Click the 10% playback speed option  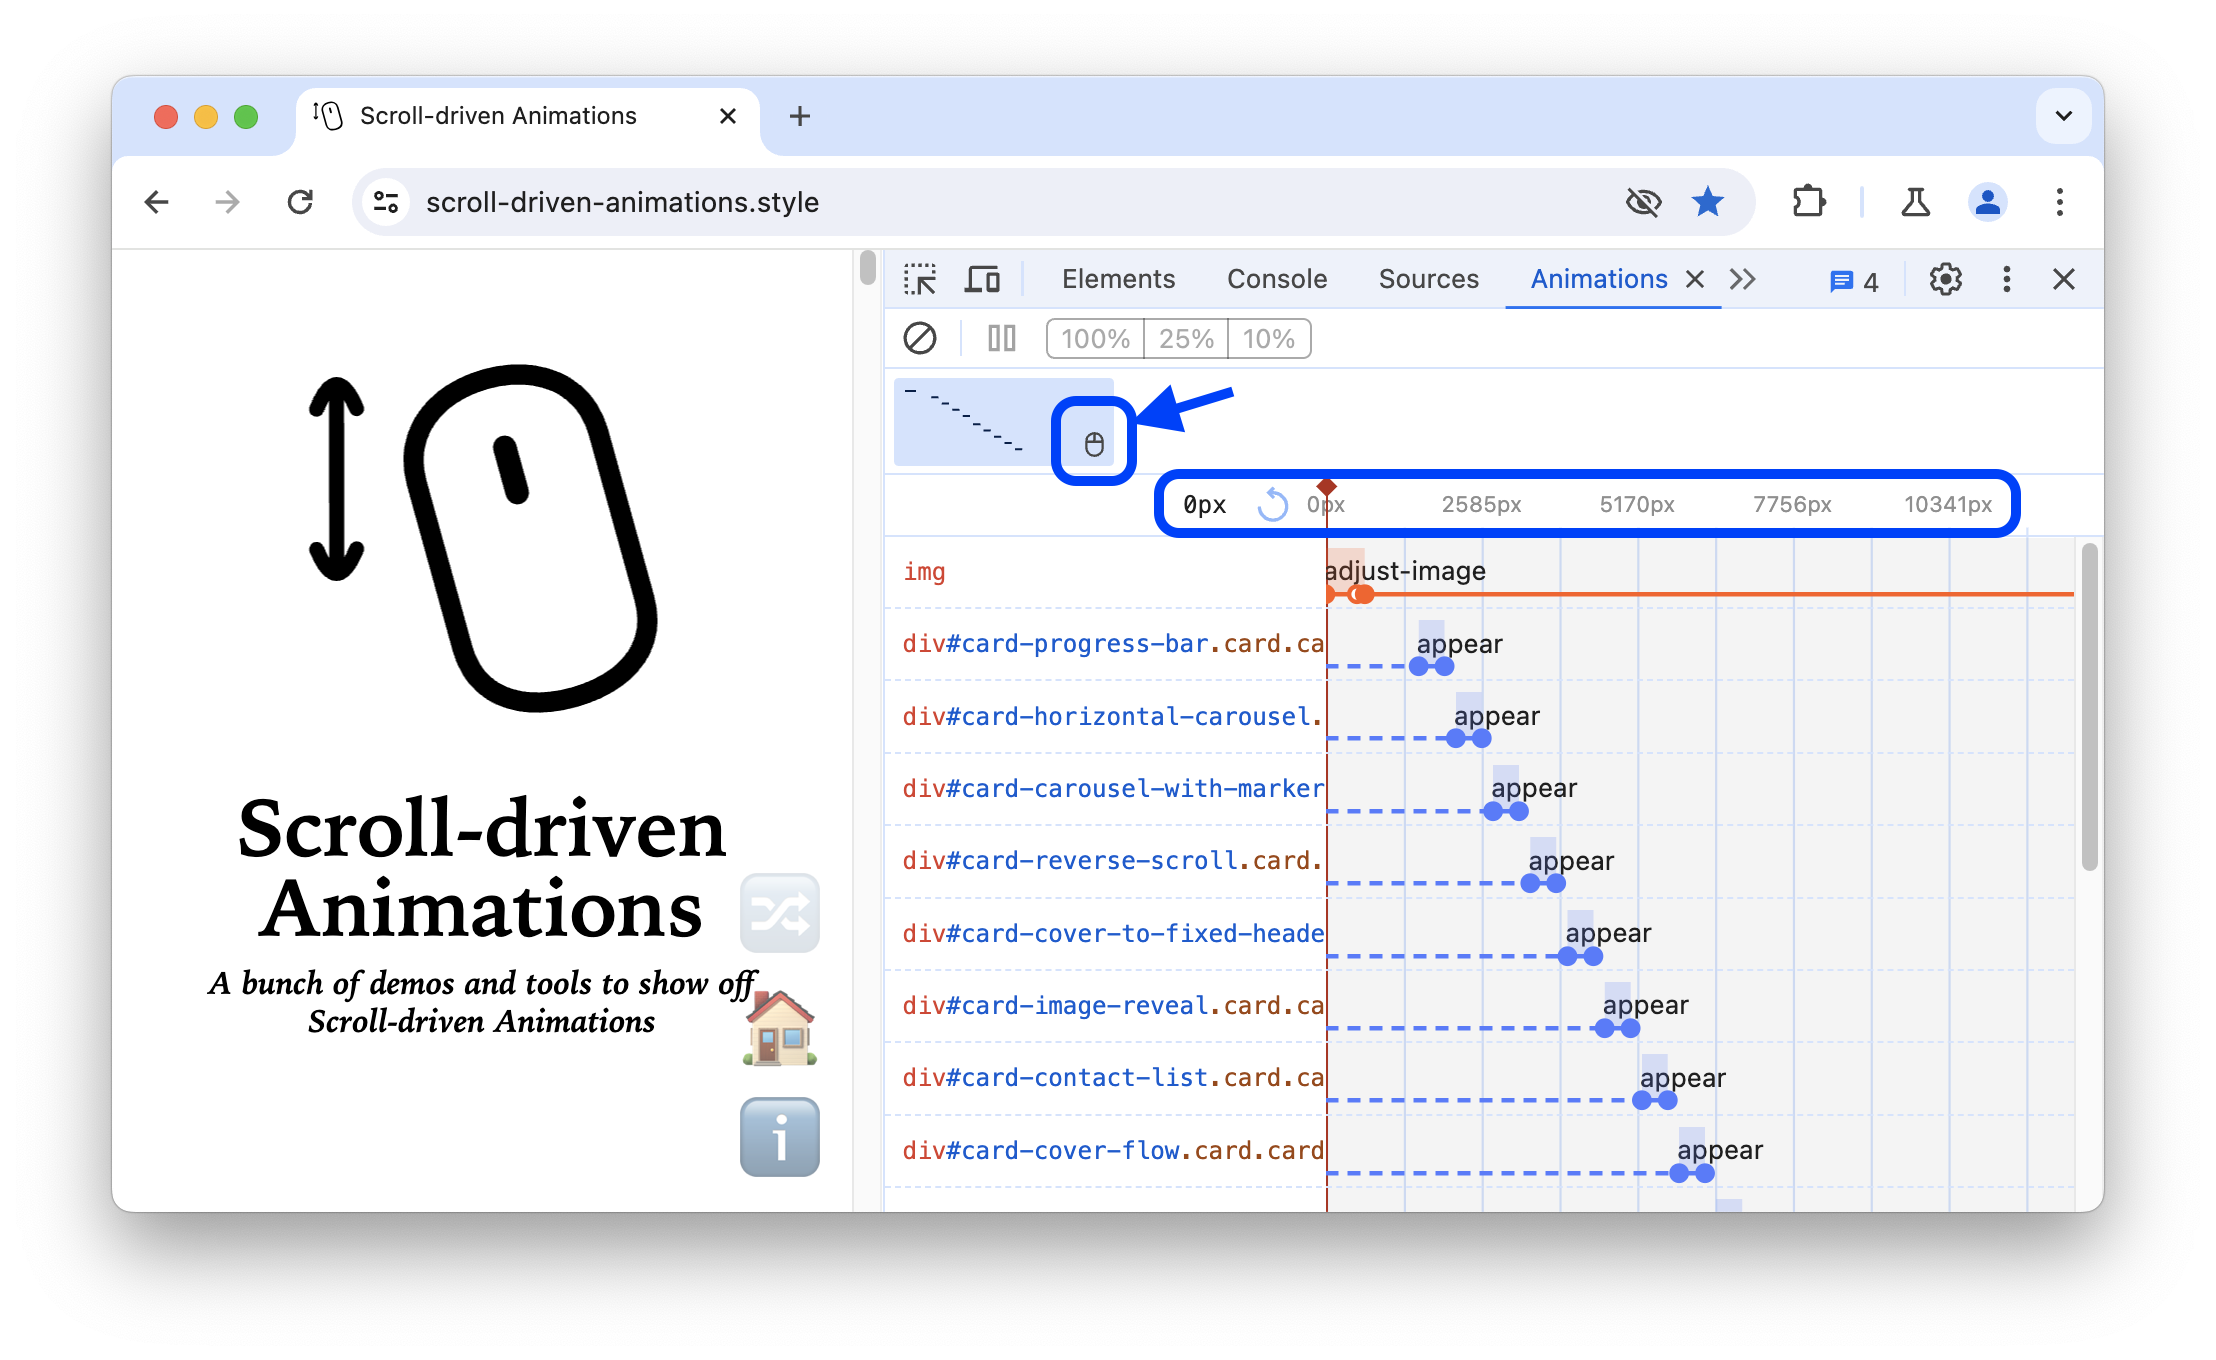[1271, 337]
